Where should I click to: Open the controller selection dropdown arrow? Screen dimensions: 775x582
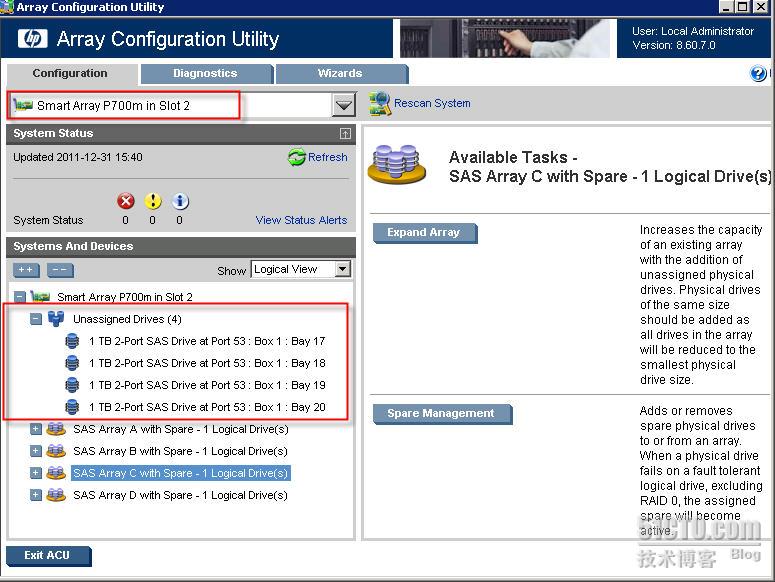(x=344, y=105)
